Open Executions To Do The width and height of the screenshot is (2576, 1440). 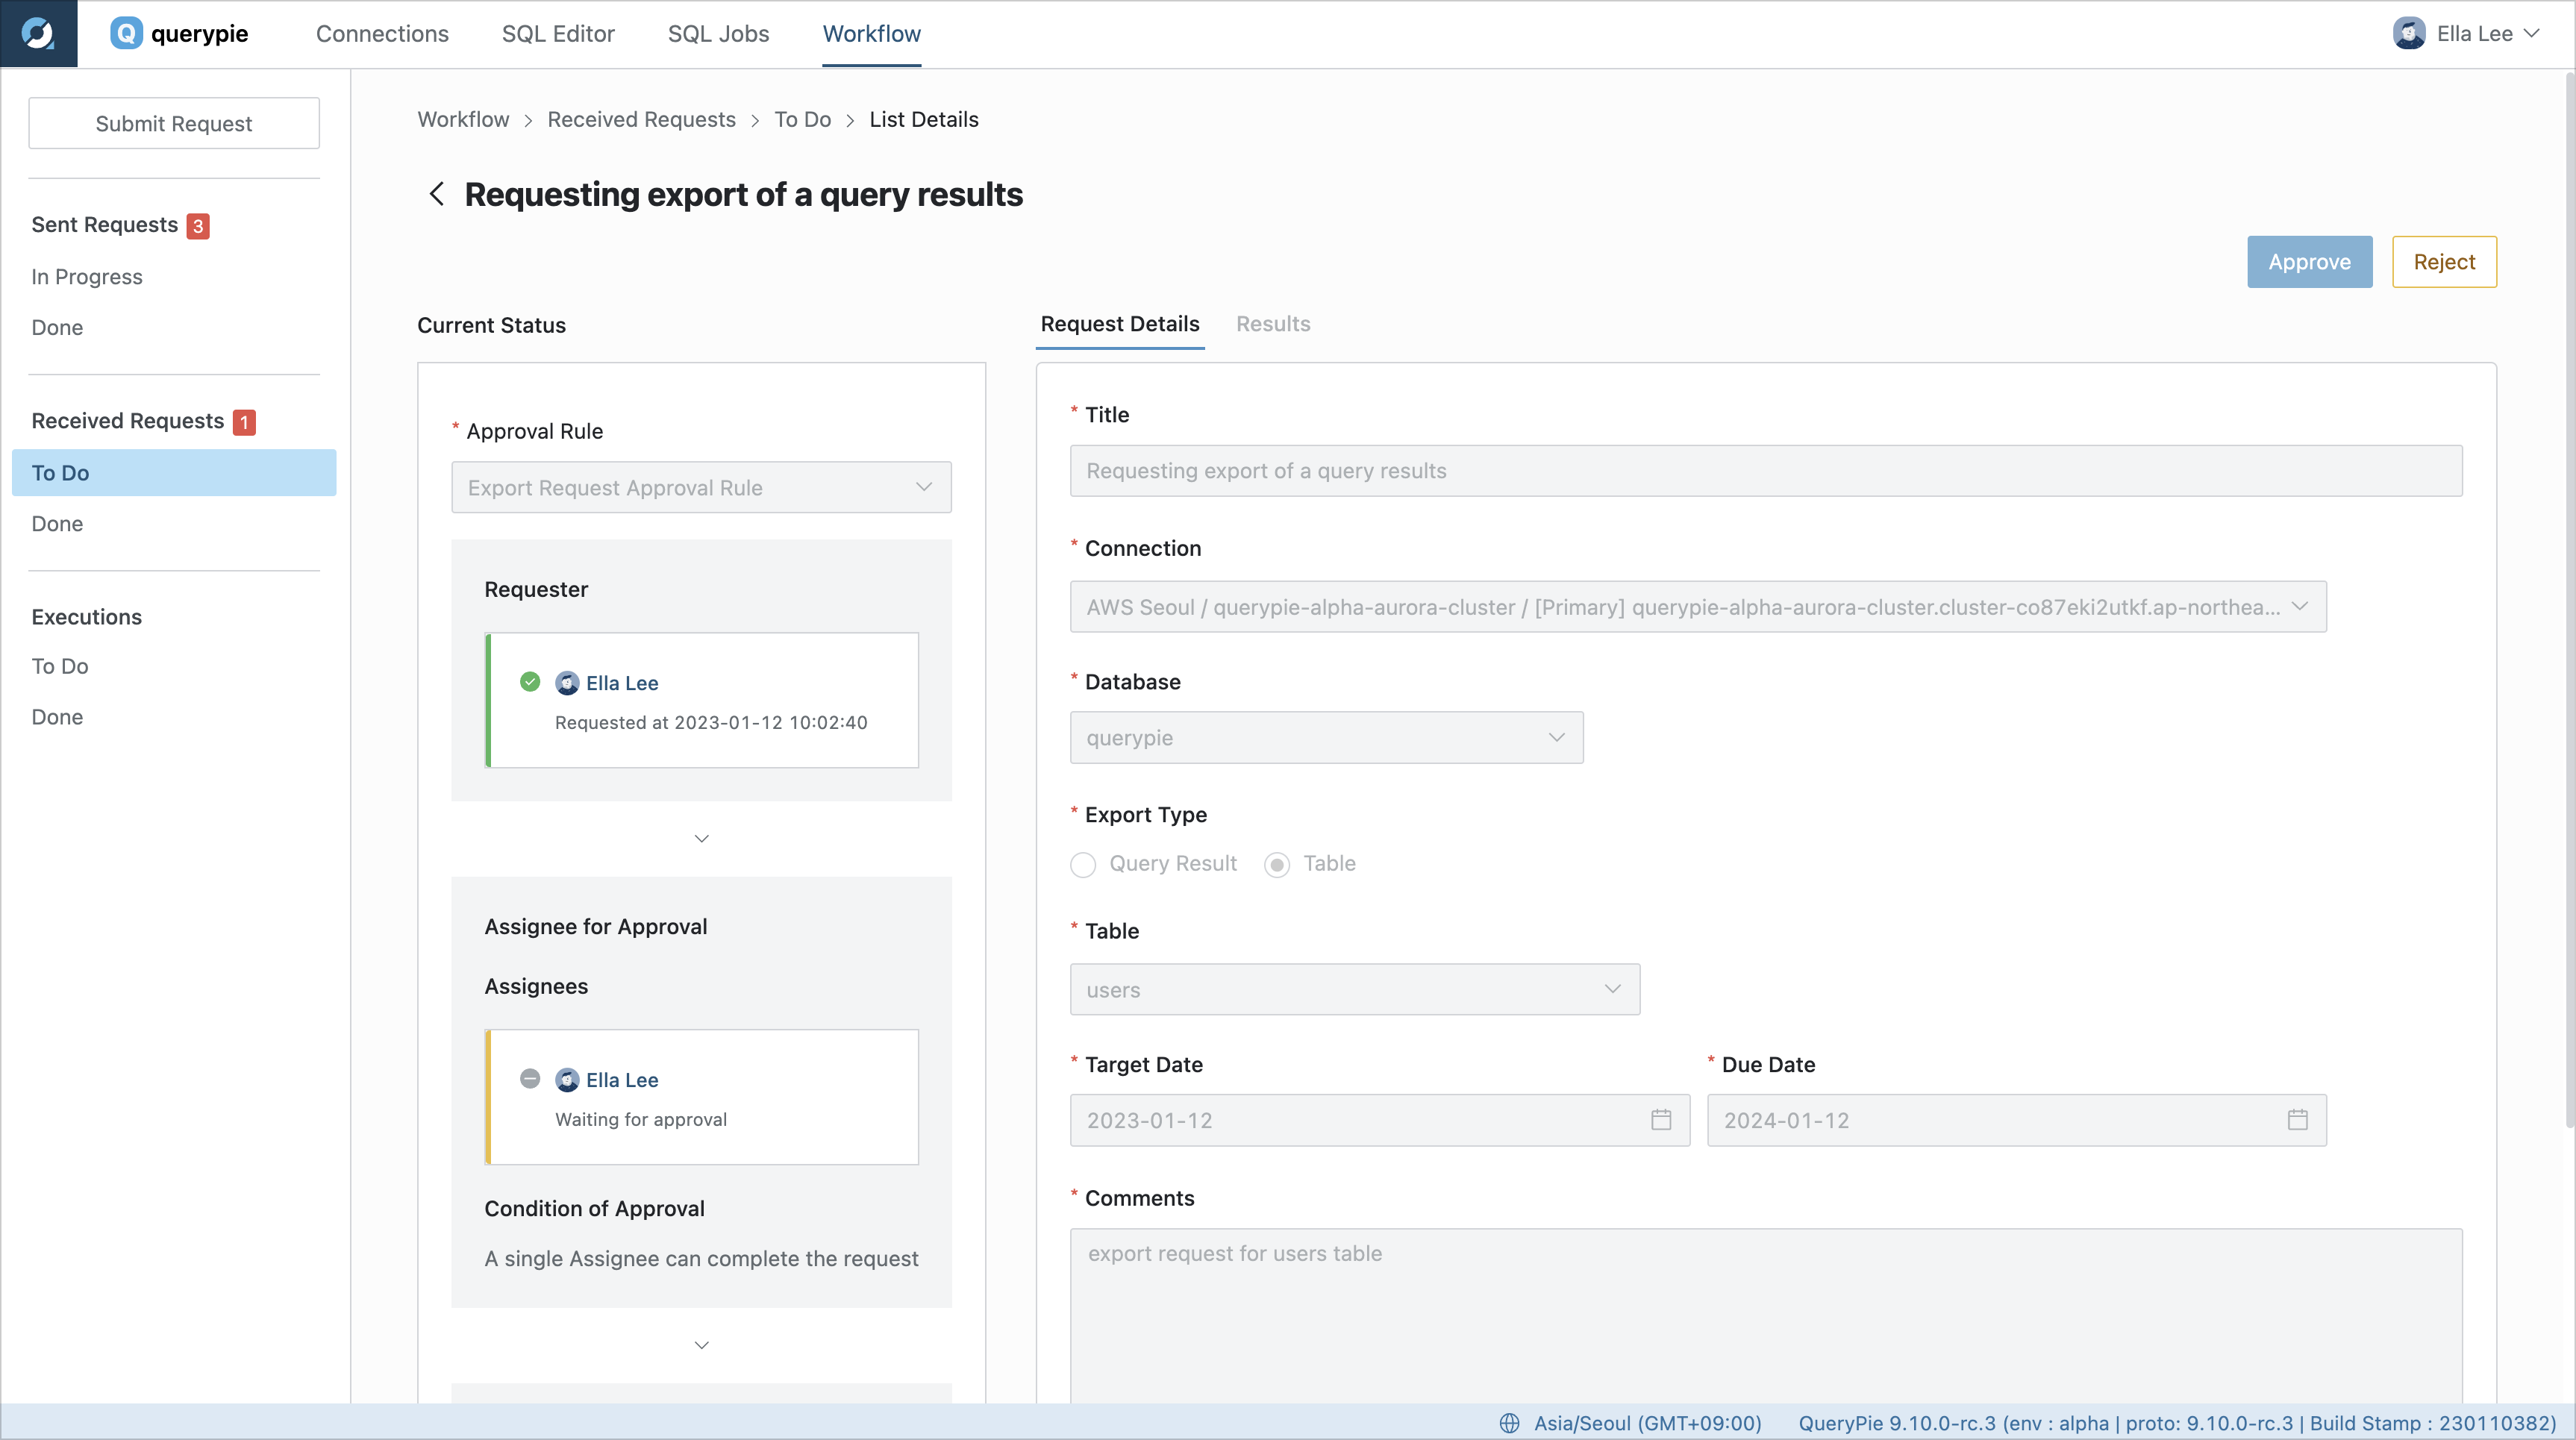tap(60, 666)
